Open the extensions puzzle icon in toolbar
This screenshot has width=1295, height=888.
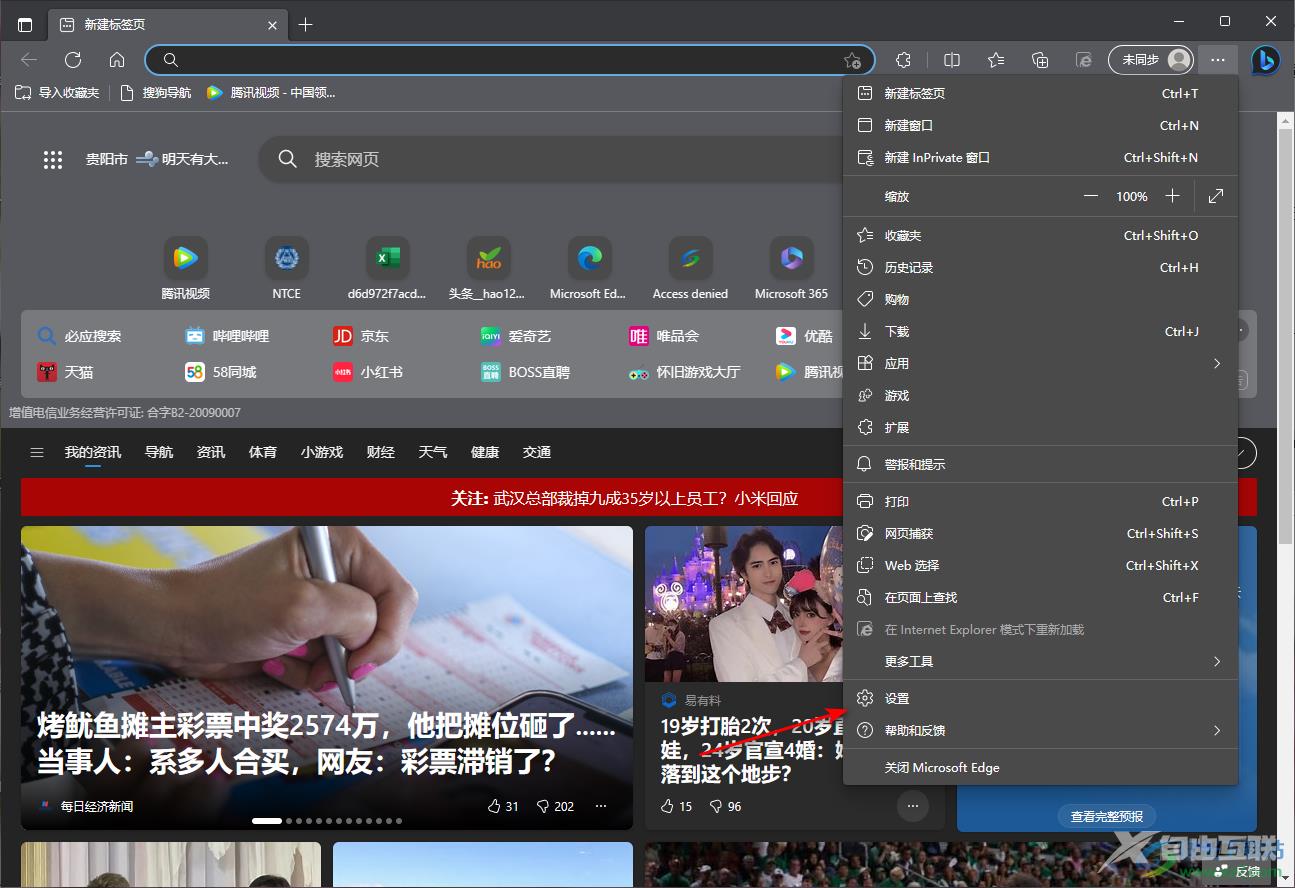(904, 60)
